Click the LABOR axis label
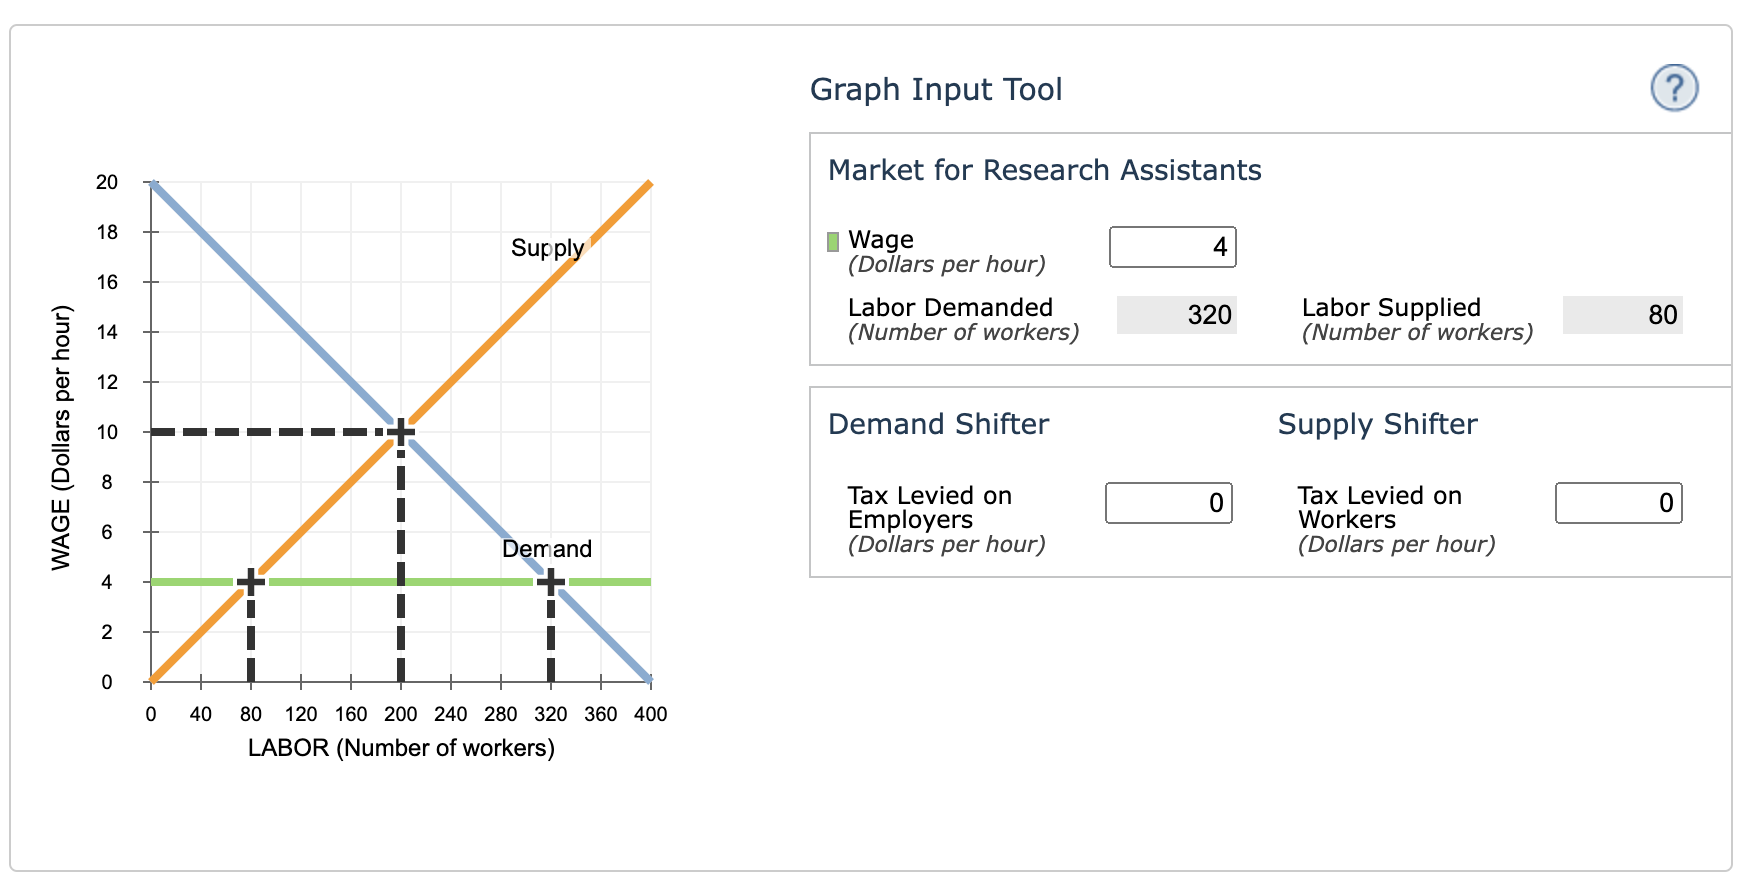 401,746
